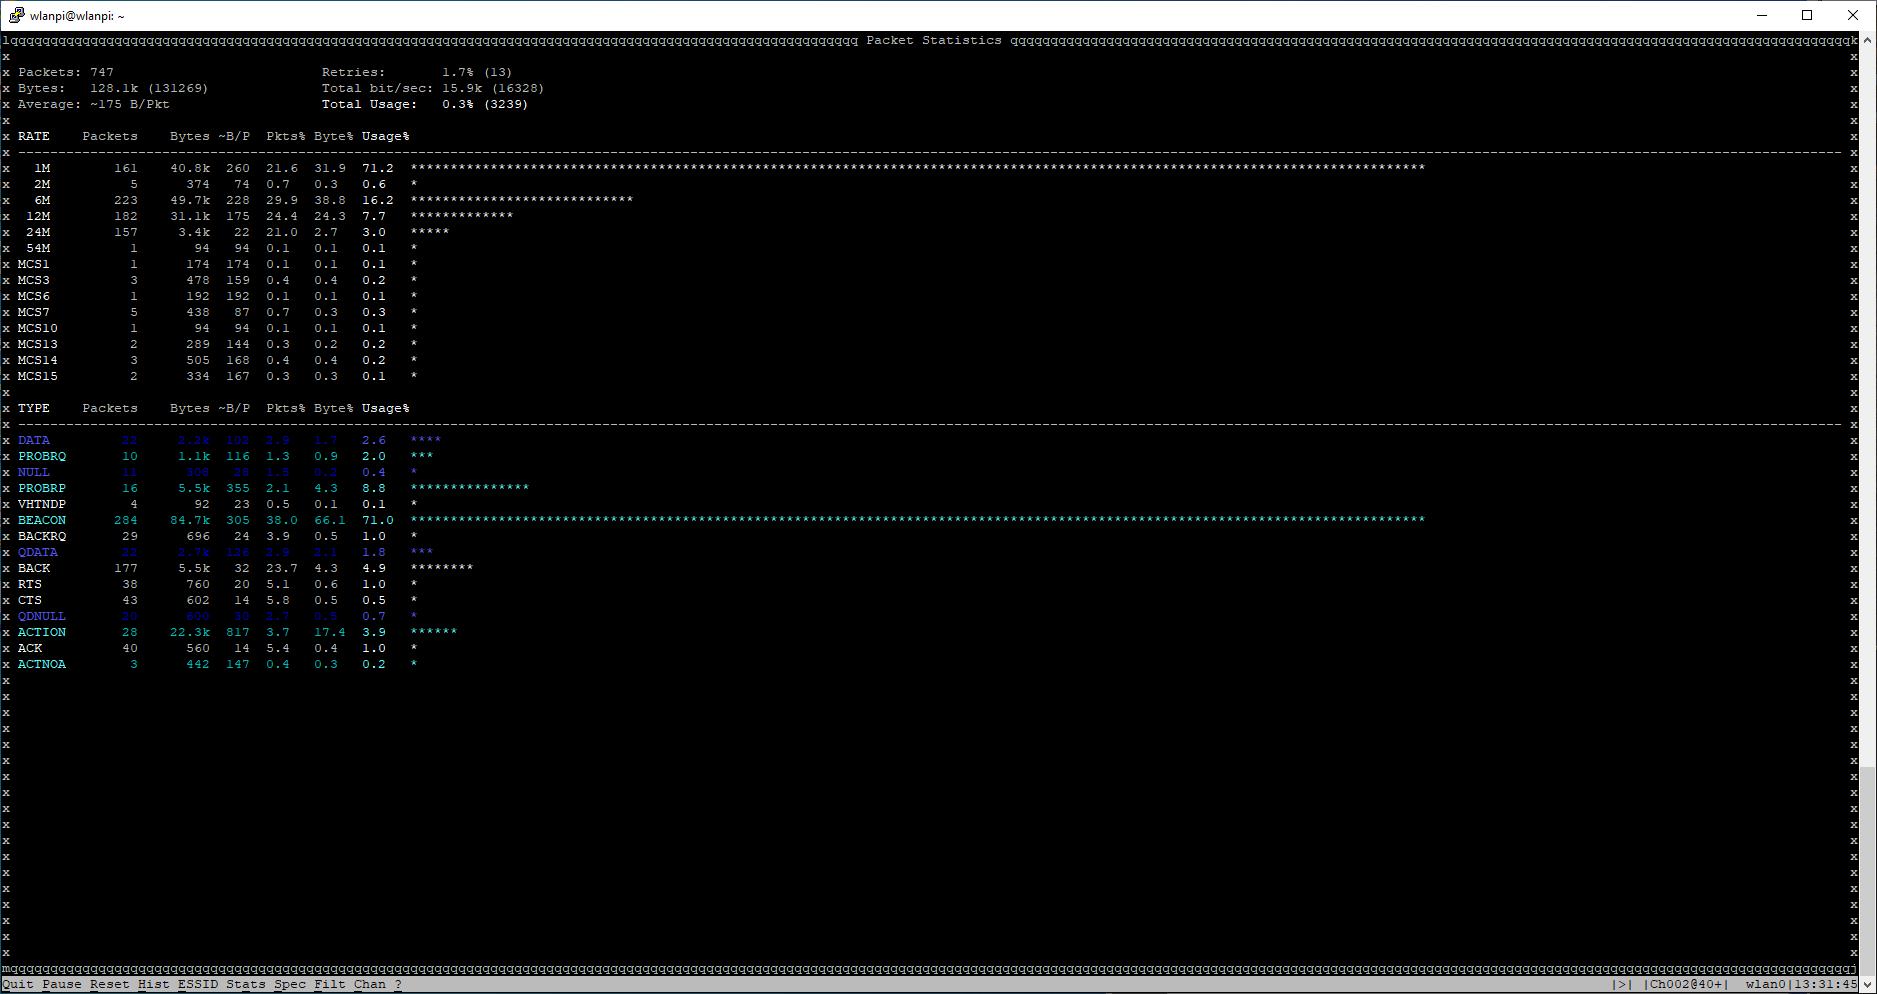
Task: Click the ? help item in bottom menu
Action: 398,984
